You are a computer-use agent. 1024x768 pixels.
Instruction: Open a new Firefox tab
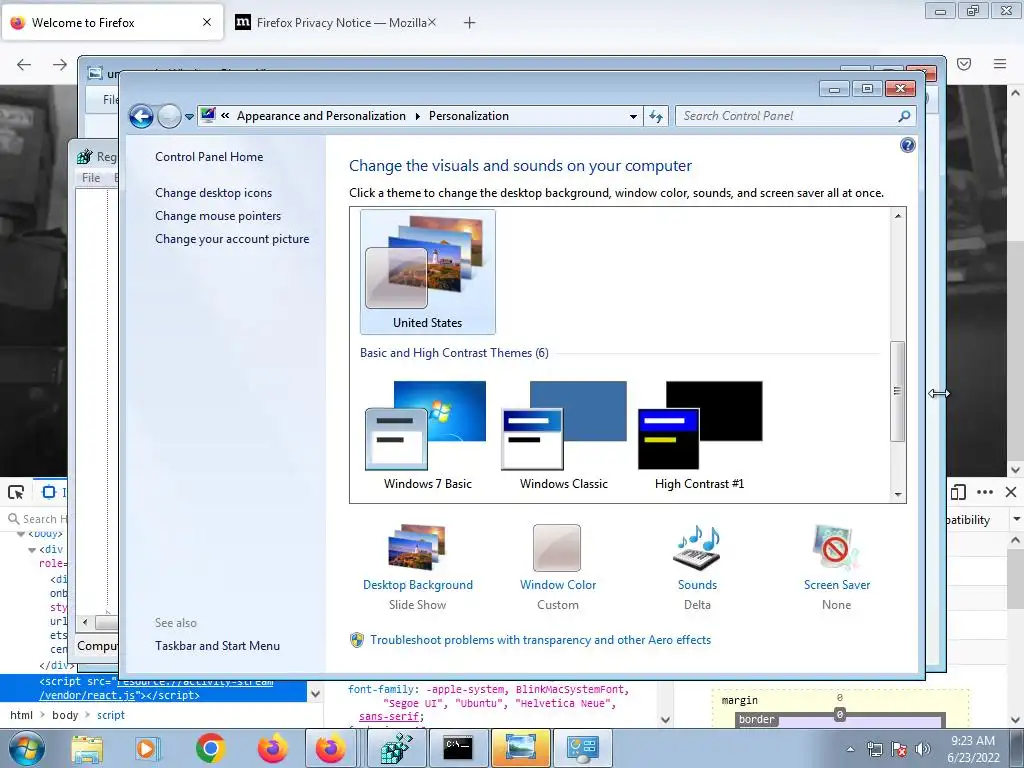469,23
